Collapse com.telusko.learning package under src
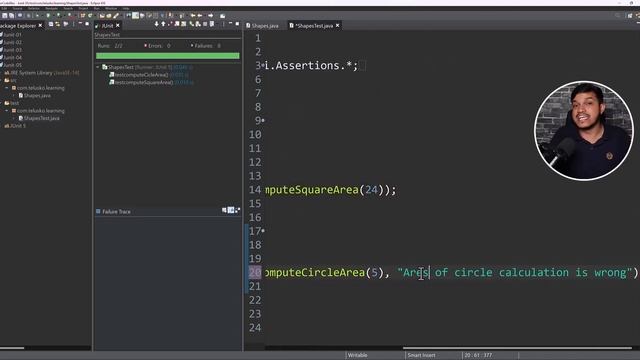The width and height of the screenshot is (640, 360). 7,88
